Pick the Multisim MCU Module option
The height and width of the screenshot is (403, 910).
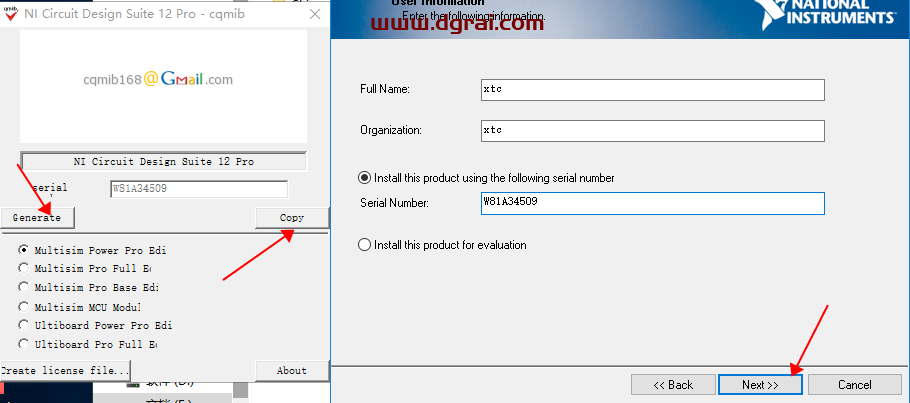coord(24,307)
